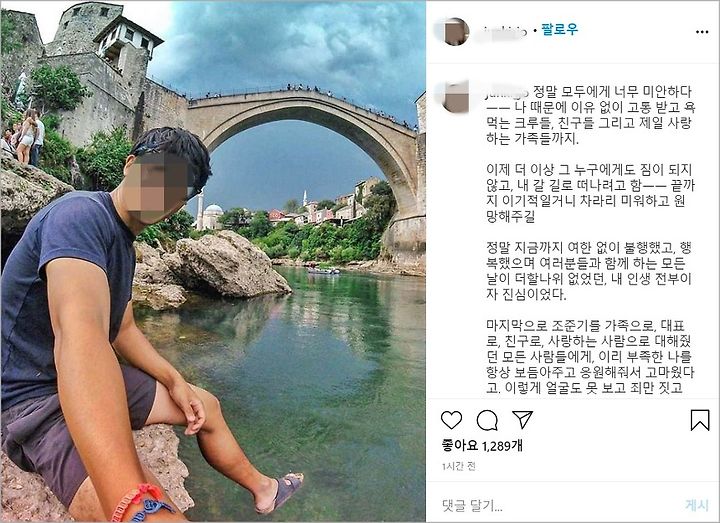Click the pixelated face in the photo
This screenshot has width=720, height=523.
156,185
